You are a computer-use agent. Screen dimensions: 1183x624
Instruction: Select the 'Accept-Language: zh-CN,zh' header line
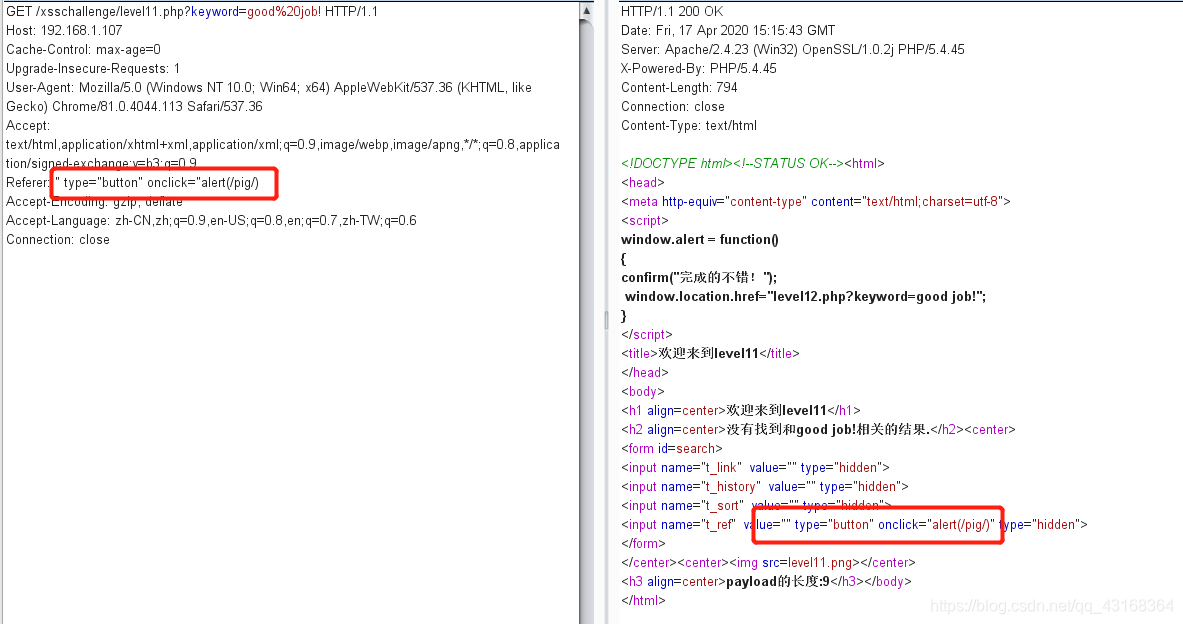click(211, 220)
